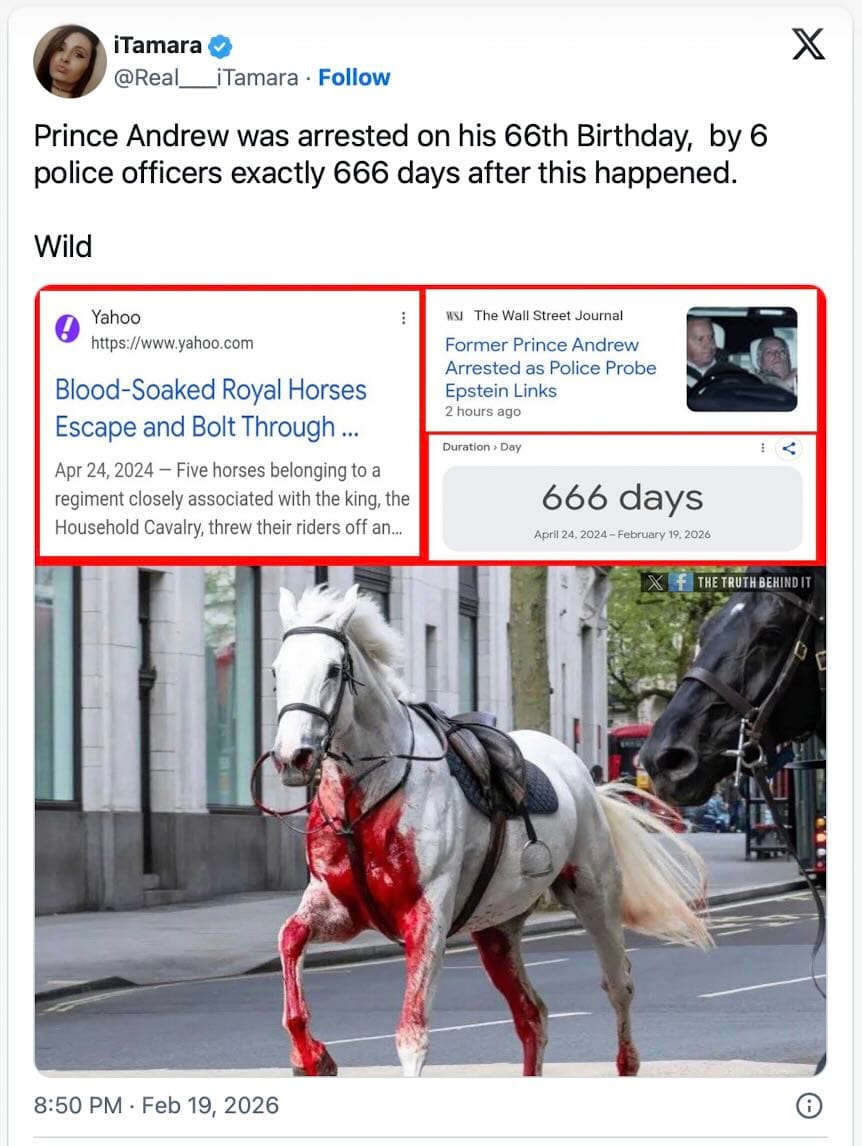This screenshot has height=1146, width=862.
Task: Click Facebook icon in image watermark
Action: pos(680,583)
